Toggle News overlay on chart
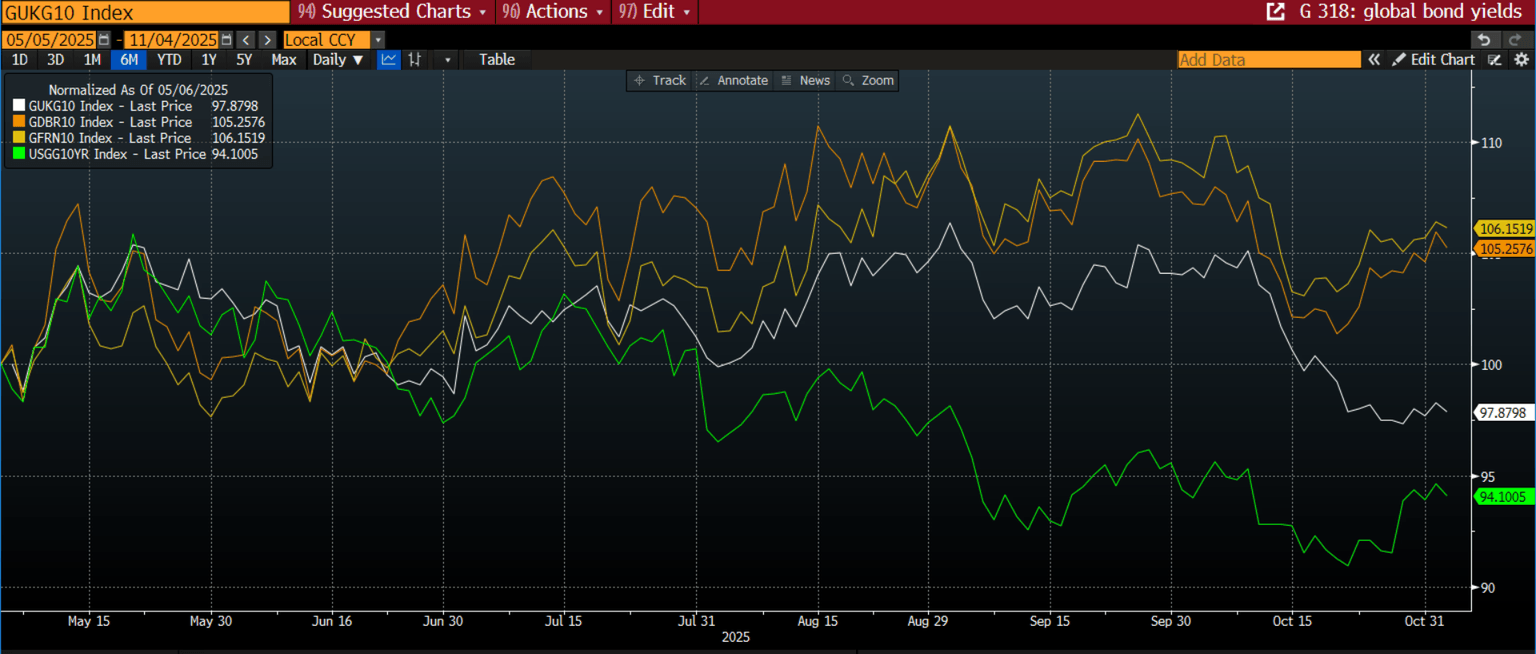Image resolution: width=1536 pixels, height=654 pixels. tap(805, 80)
